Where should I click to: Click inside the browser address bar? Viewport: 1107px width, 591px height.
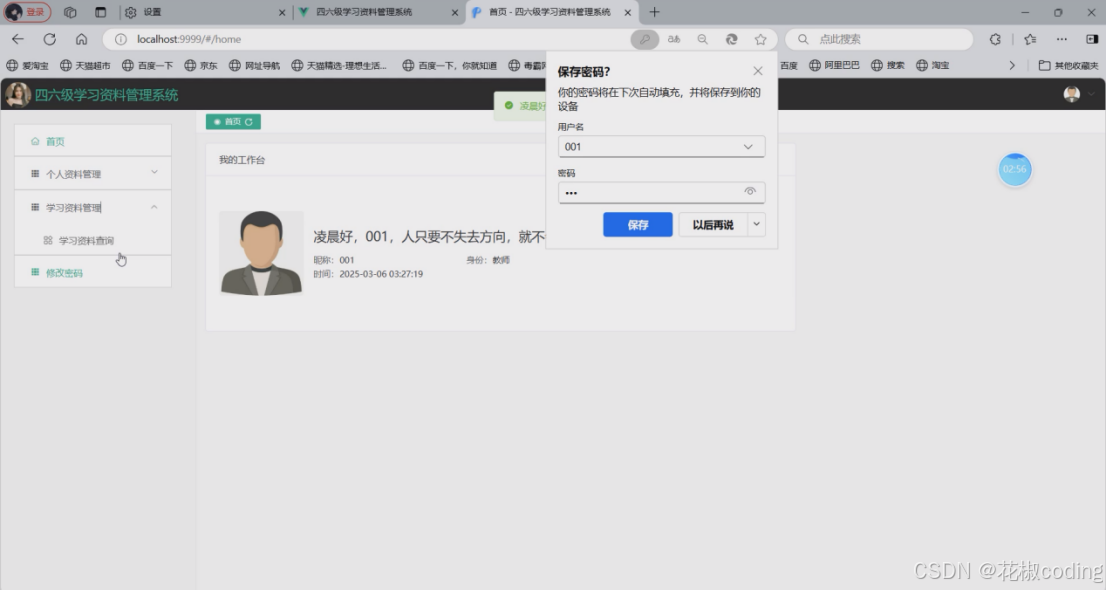coord(350,39)
